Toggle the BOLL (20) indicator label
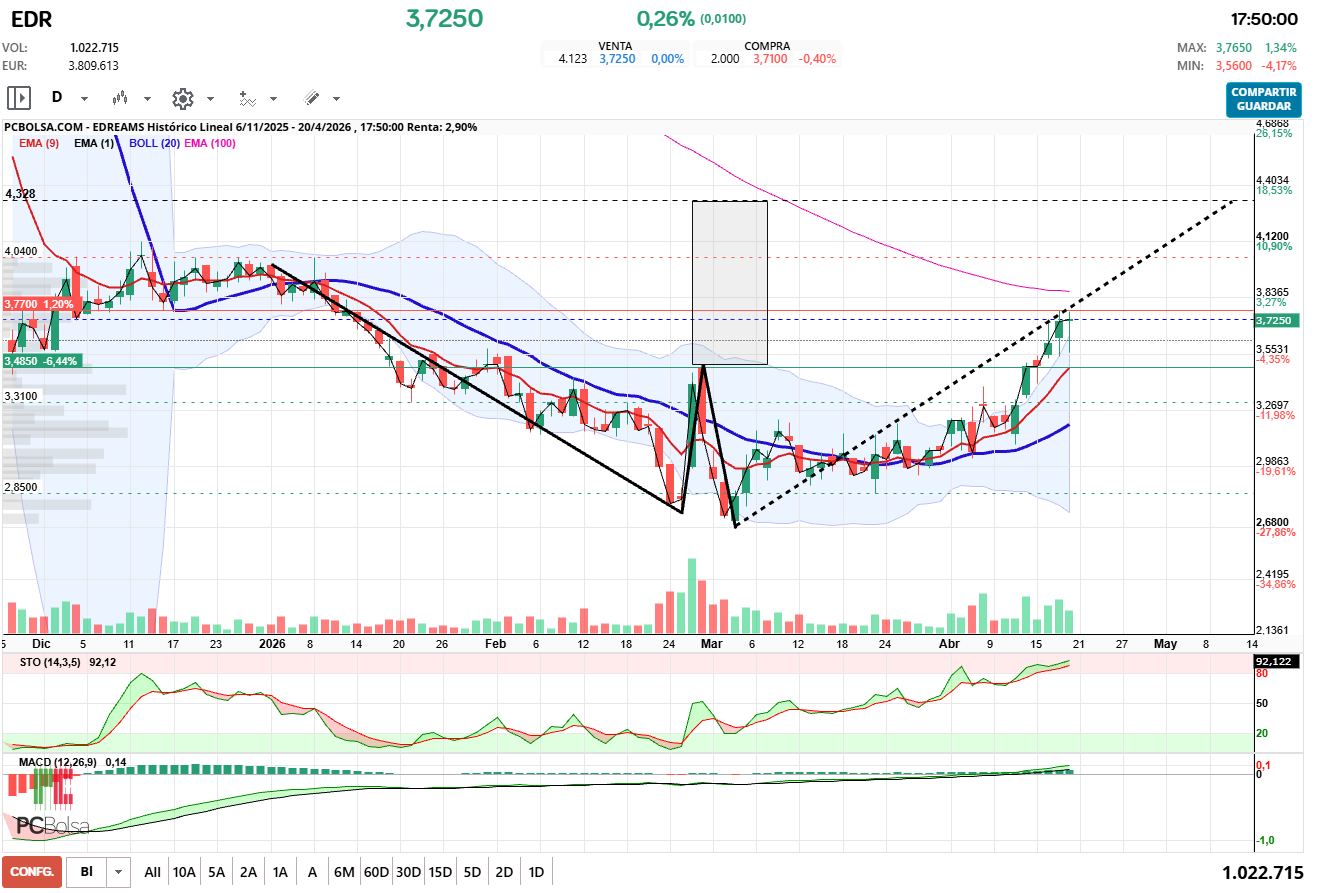This screenshot has width=1317, height=893. (154, 143)
